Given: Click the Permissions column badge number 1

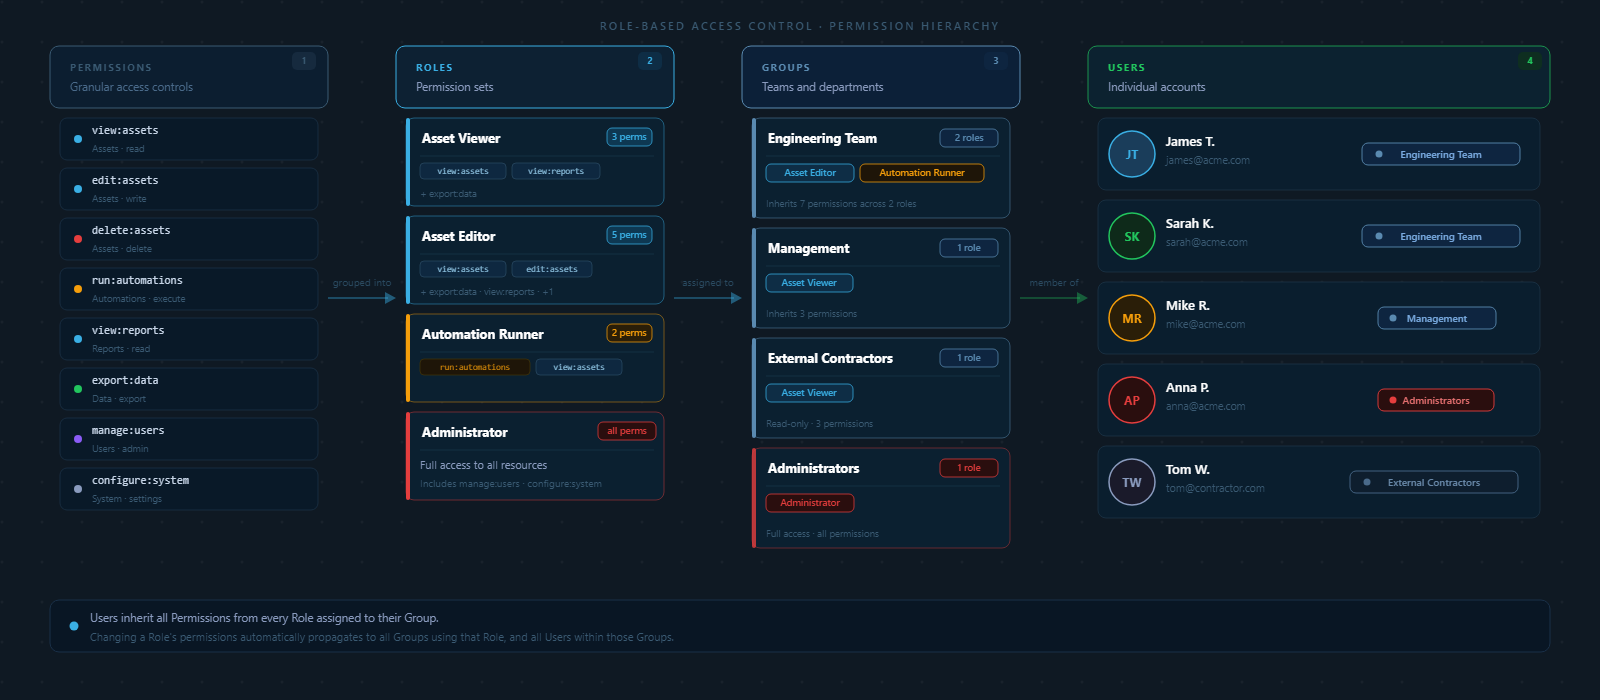Looking at the screenshot, I should pos(304,61).
